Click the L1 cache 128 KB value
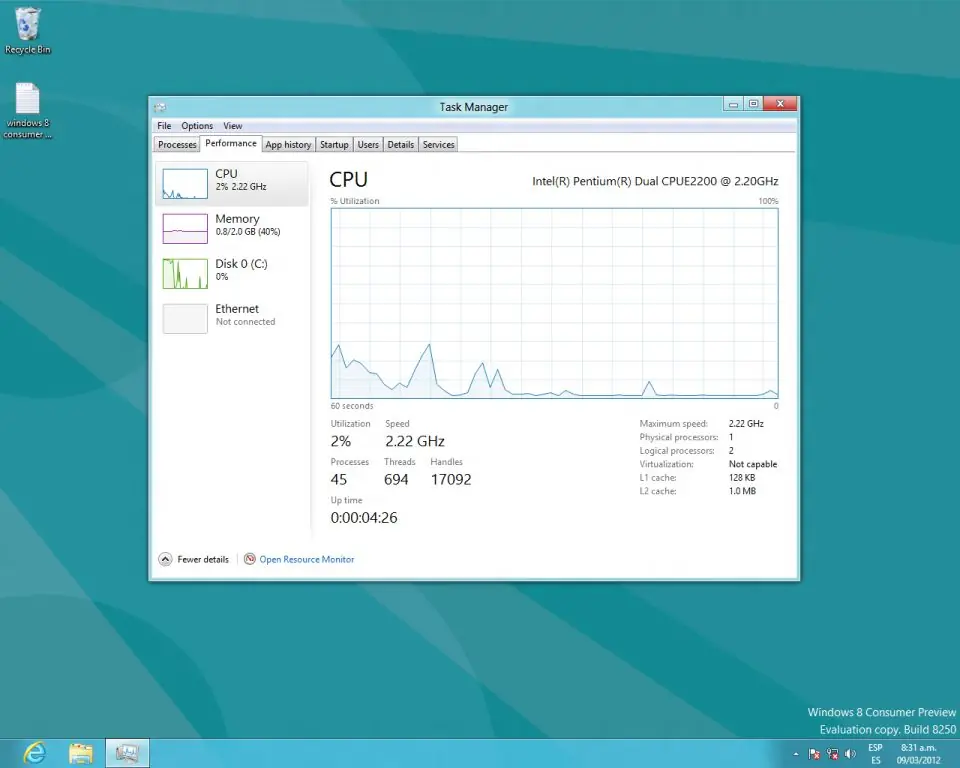 coord(741,478)
